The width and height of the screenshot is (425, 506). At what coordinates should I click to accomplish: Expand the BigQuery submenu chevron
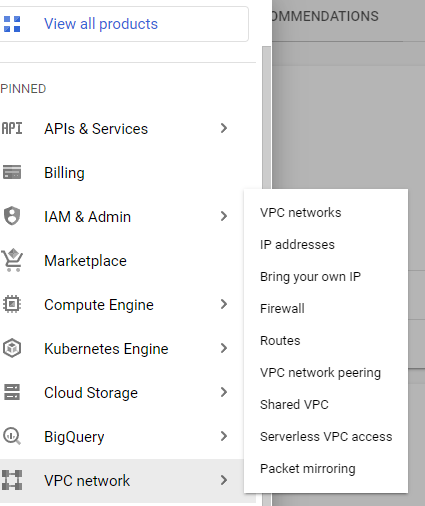pyautogui.click(x=224, y=436)
